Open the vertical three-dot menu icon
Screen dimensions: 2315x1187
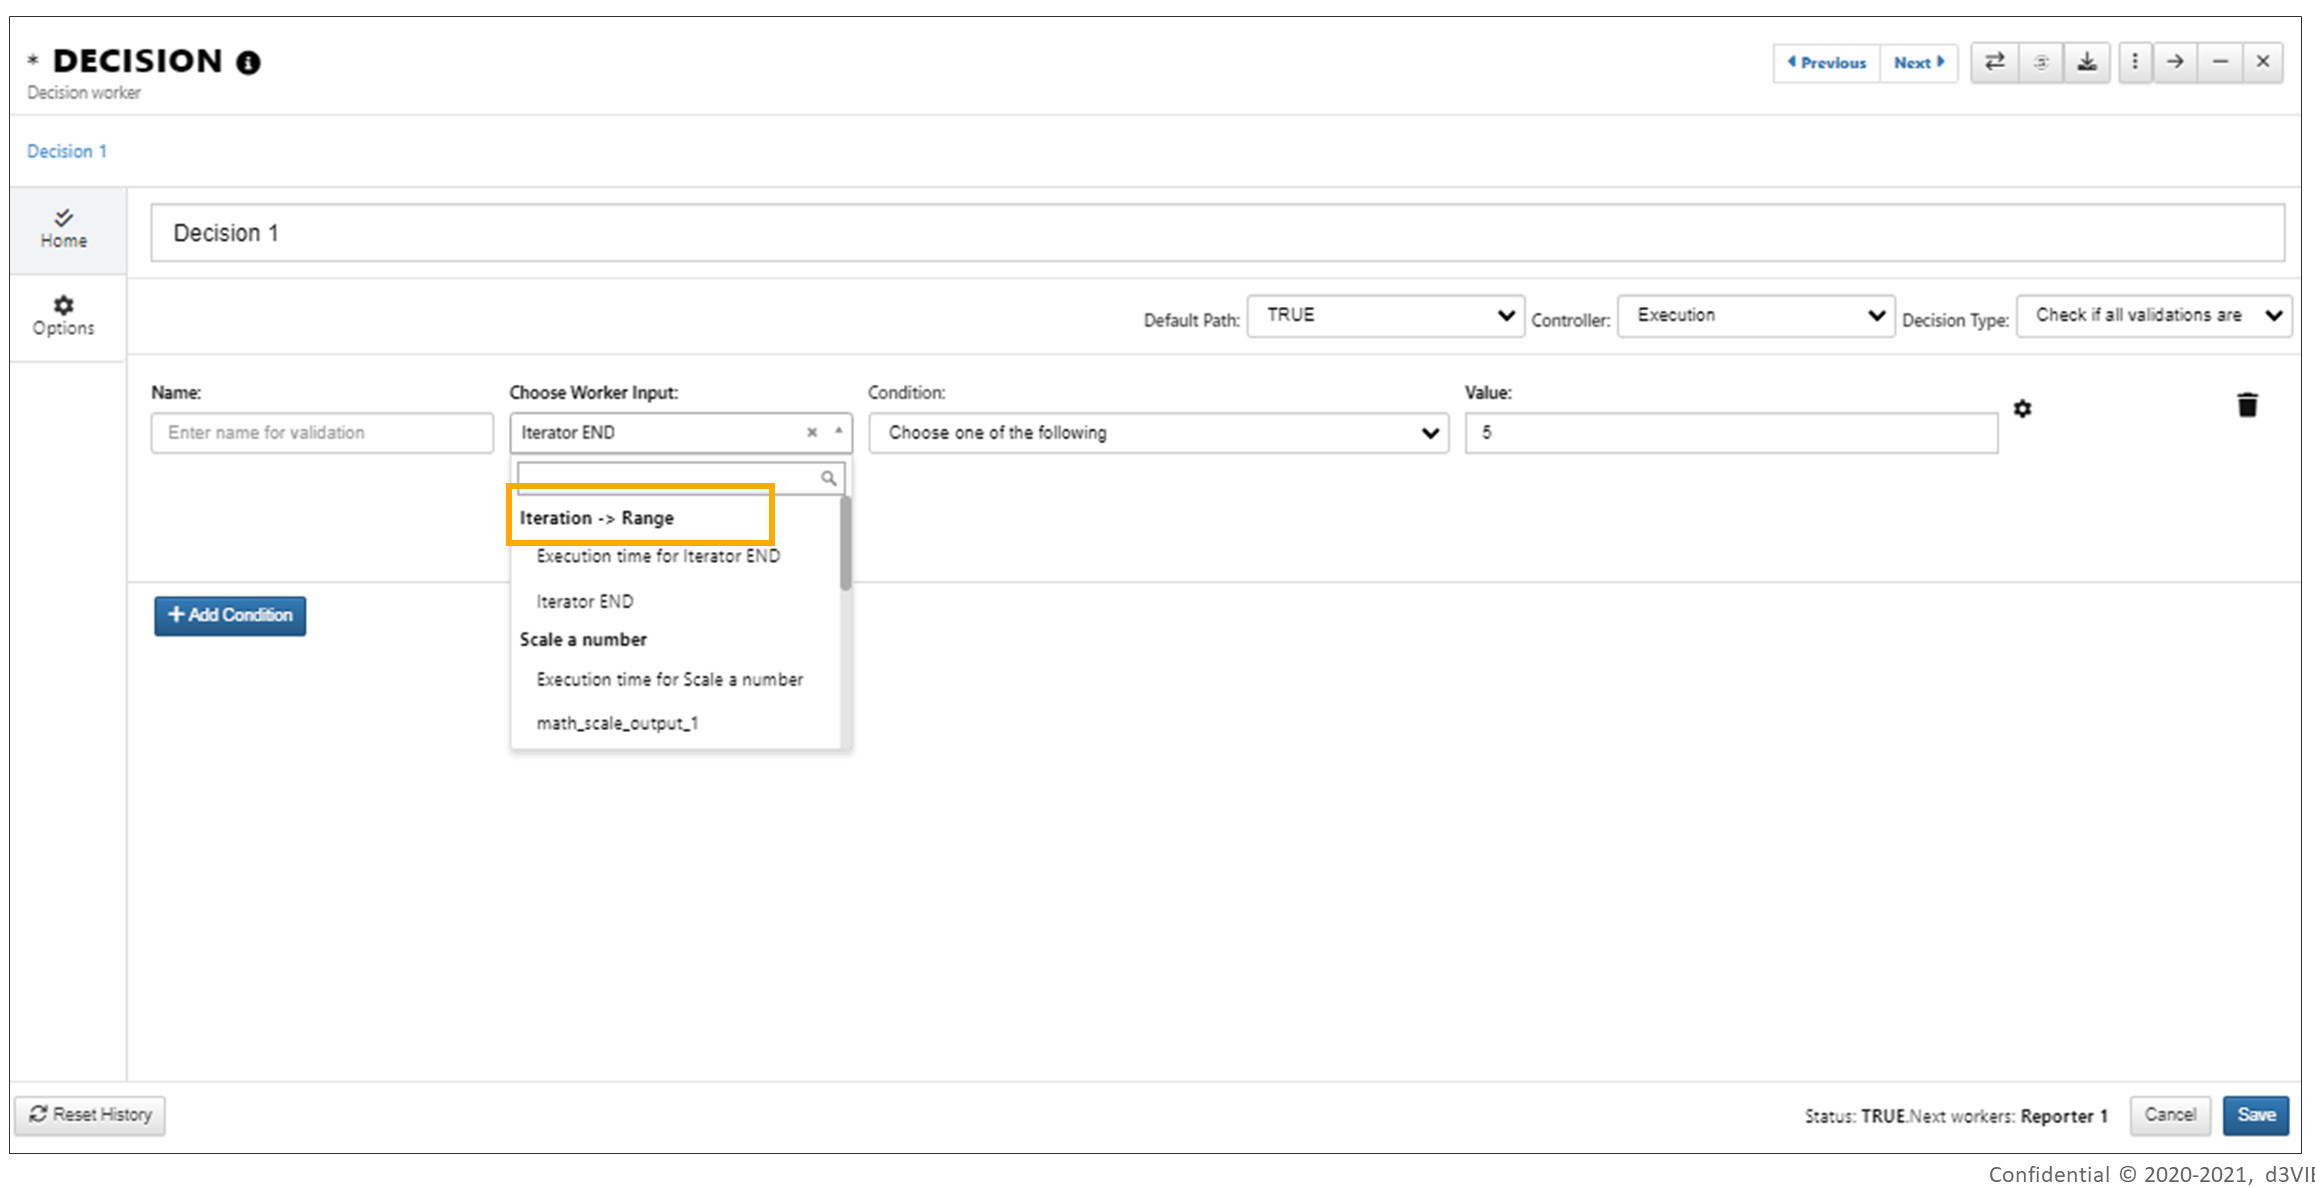[x=2135, y=62]
